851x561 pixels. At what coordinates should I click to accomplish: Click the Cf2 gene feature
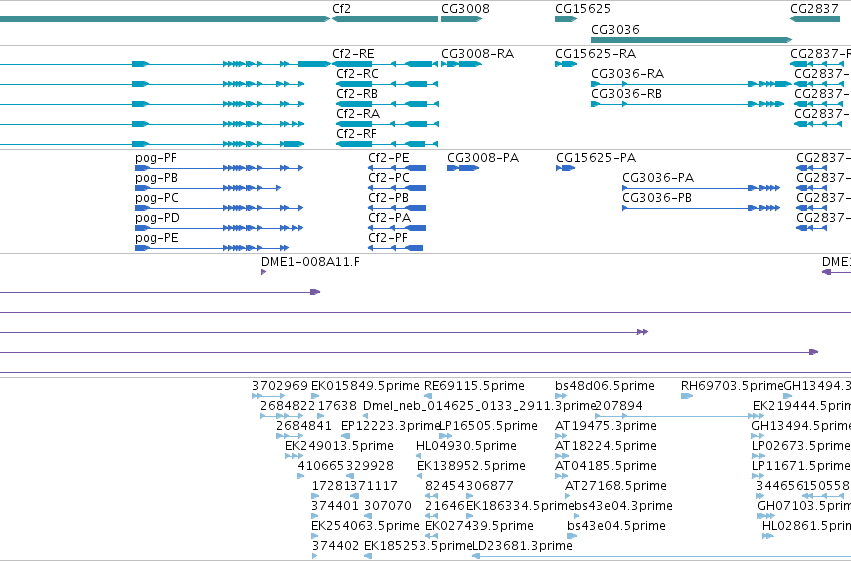tap(385, 19)
